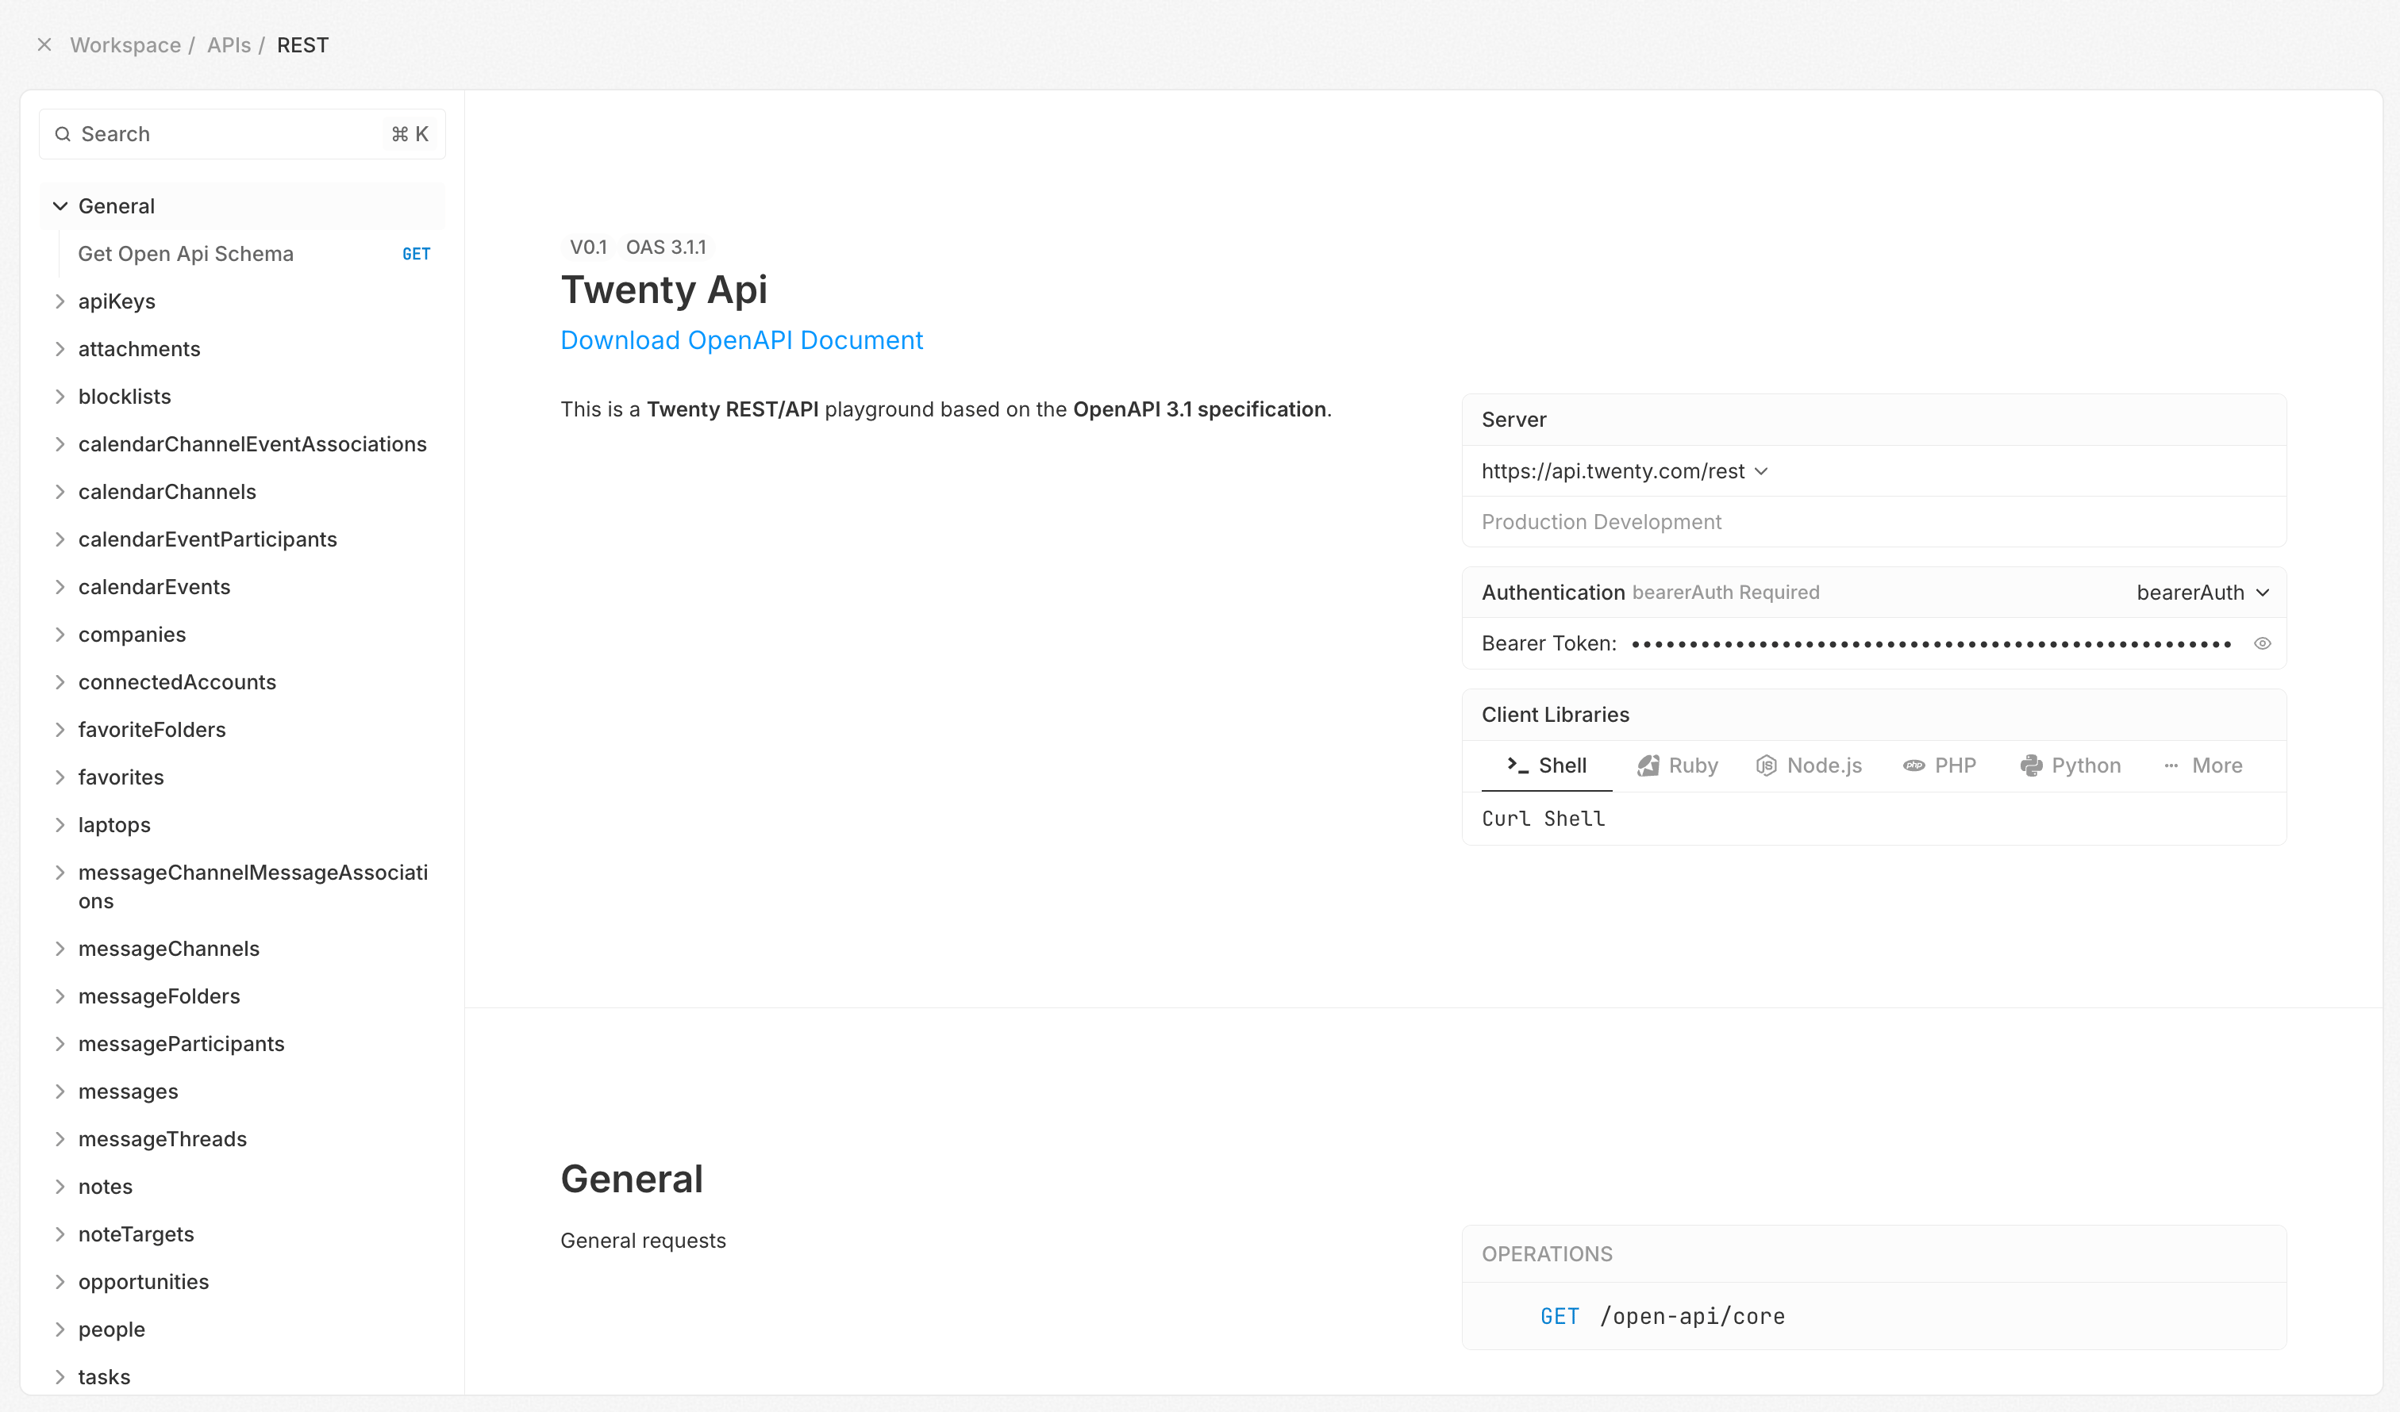2400x1412 pixels.
Task: Expand the companies tree item
Action: 60,634
